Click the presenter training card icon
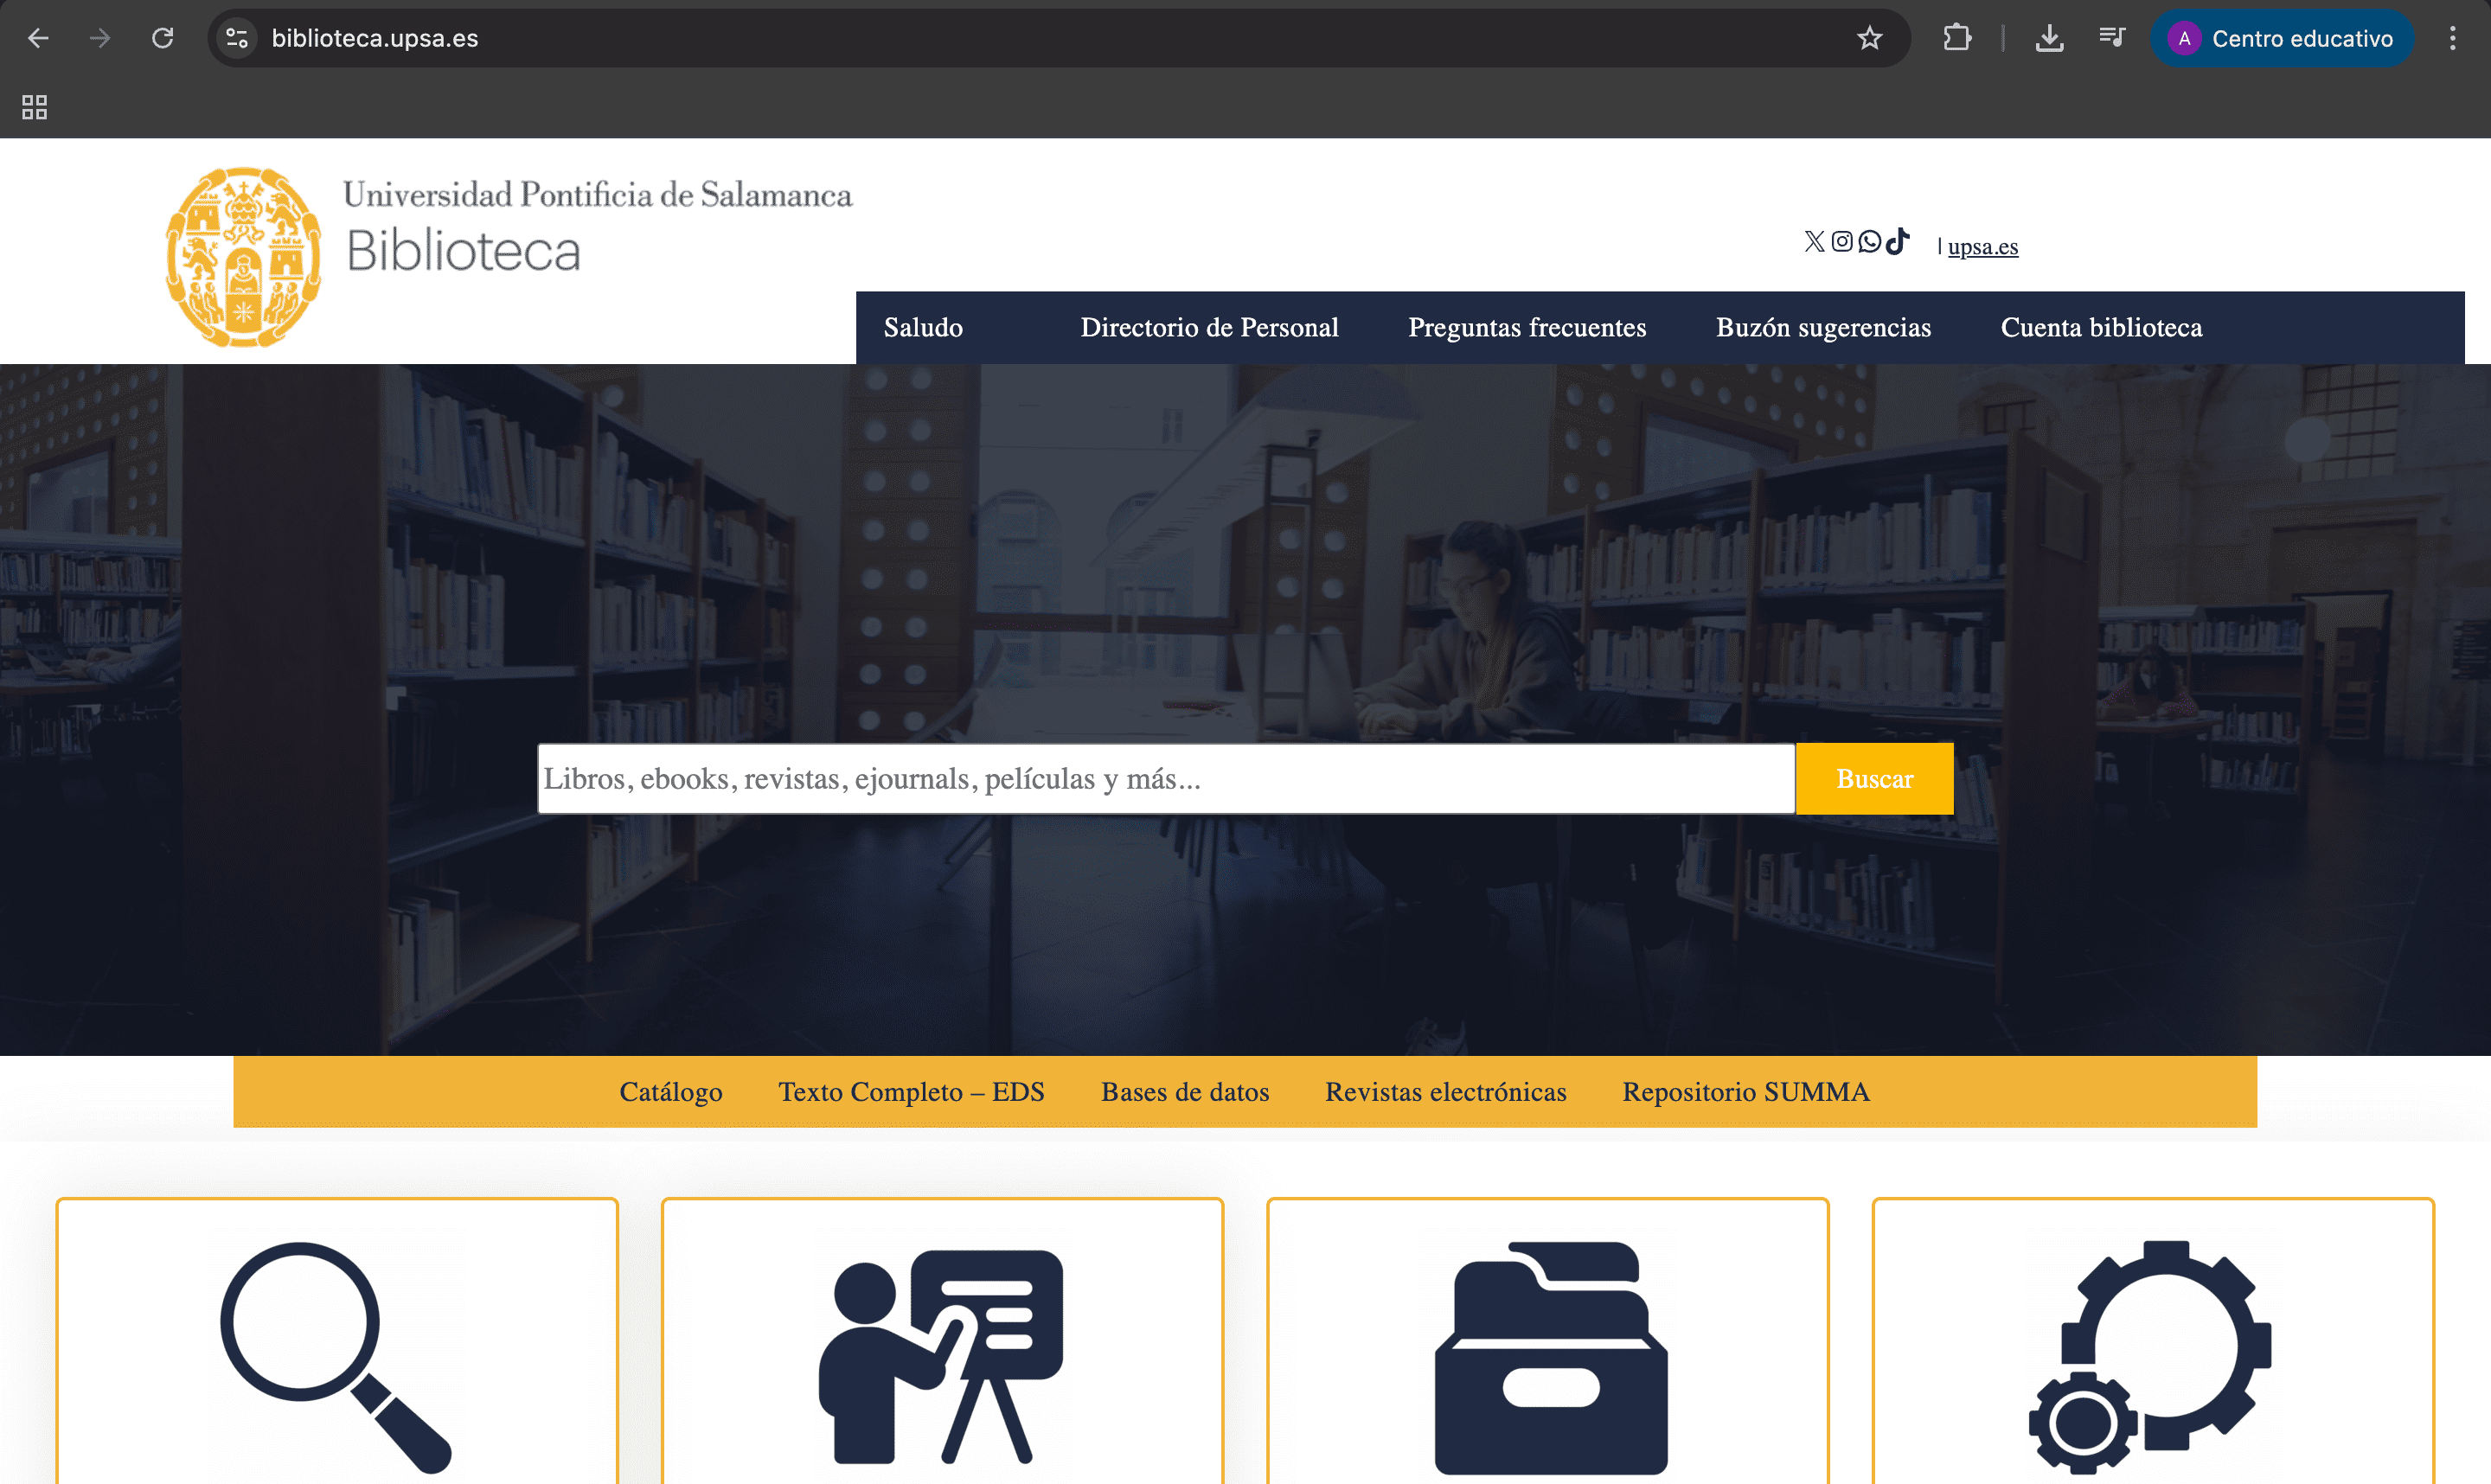This screenshot has width=2491, height=1484. pyautogui.click(x=942, y=1355)
